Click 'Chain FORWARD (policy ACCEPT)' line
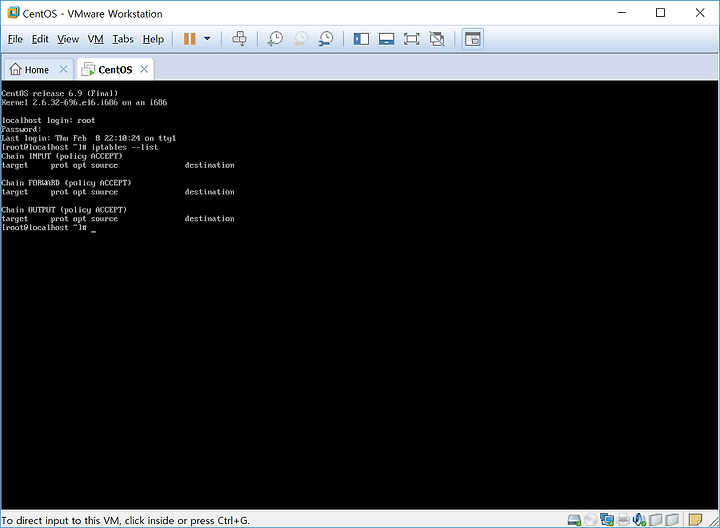Viewport: 720px width, 528px height. coord(66,183)
